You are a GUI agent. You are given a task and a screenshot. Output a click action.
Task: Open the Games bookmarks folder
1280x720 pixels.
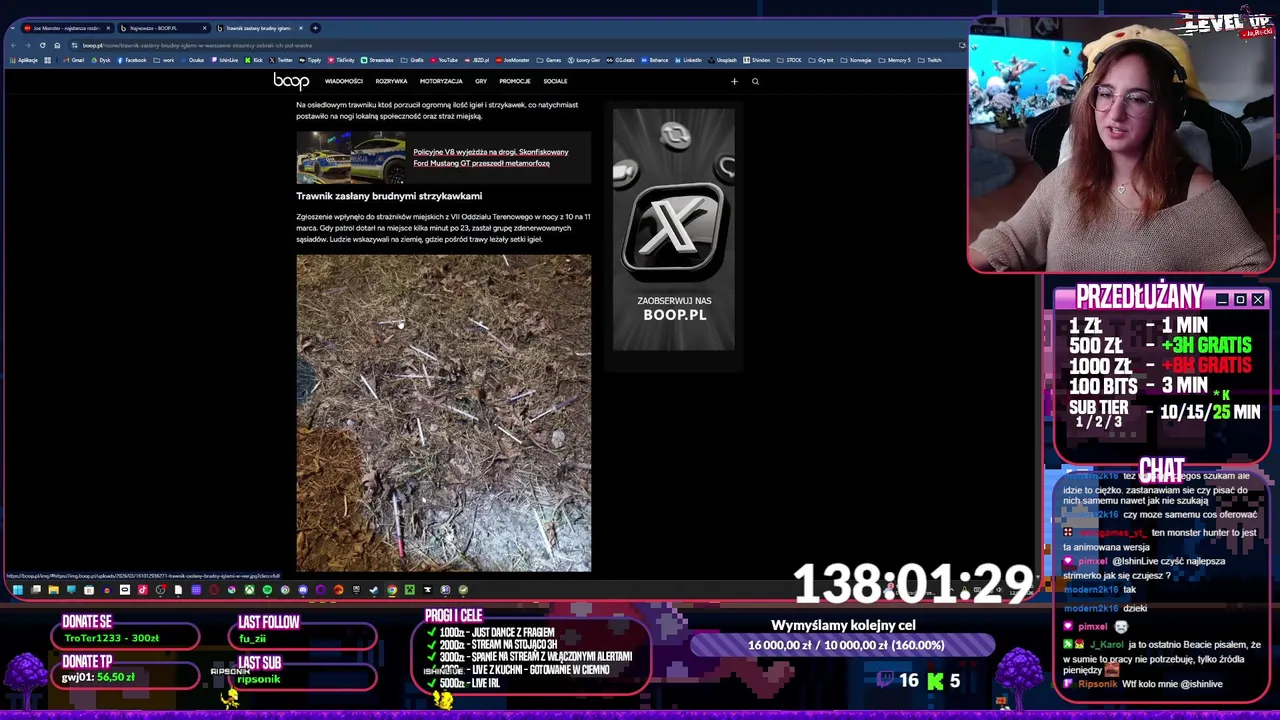coord(548,60)
